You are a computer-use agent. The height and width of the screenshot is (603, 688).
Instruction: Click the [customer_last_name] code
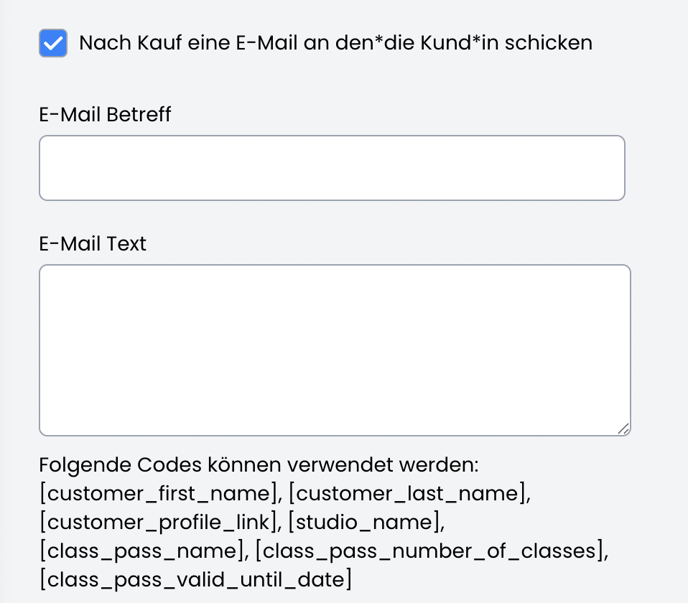[409, 493]
